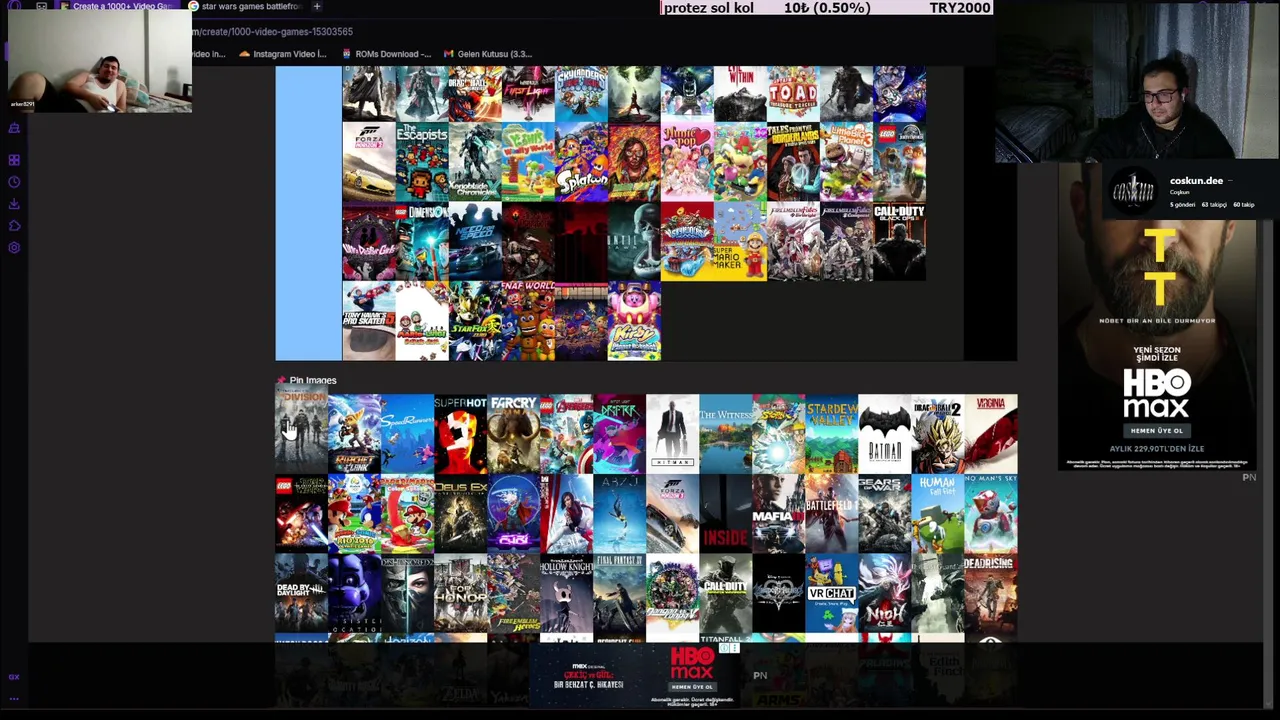Select Virginia cover in pool
Screen dimensions: 1280x720
tap(990, 433)
